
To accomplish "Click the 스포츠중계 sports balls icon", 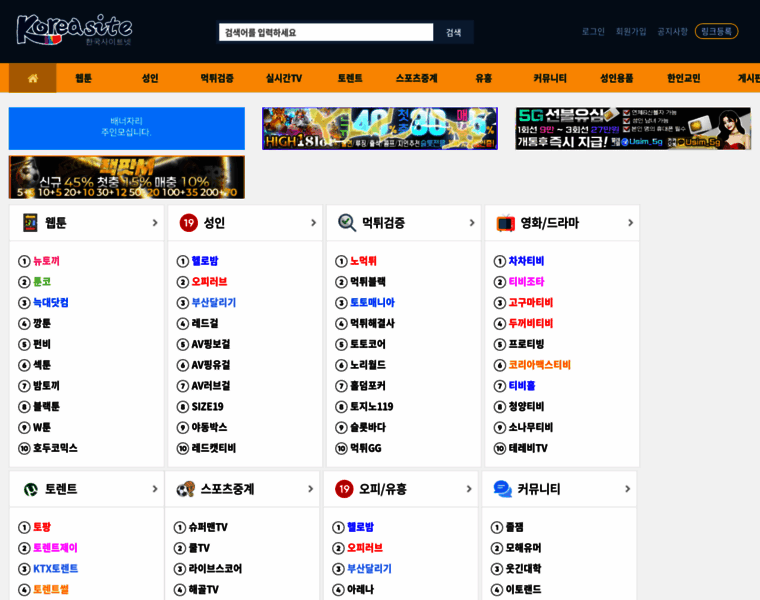I will pos(186,489).
